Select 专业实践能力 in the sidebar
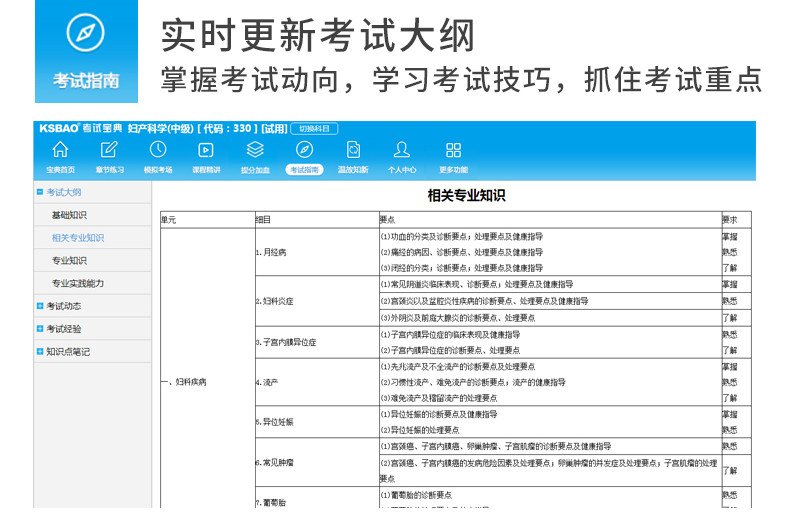 [78, 283]
